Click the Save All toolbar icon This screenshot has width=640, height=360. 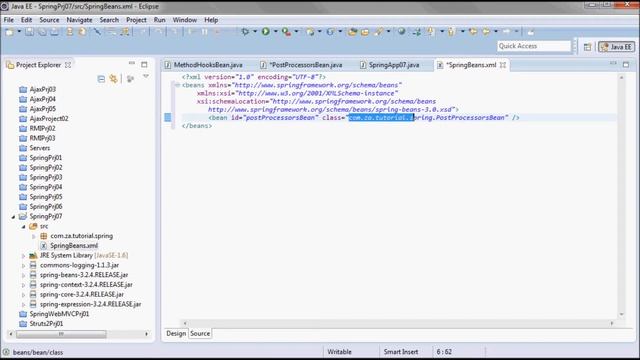click(x=42, y=31)
